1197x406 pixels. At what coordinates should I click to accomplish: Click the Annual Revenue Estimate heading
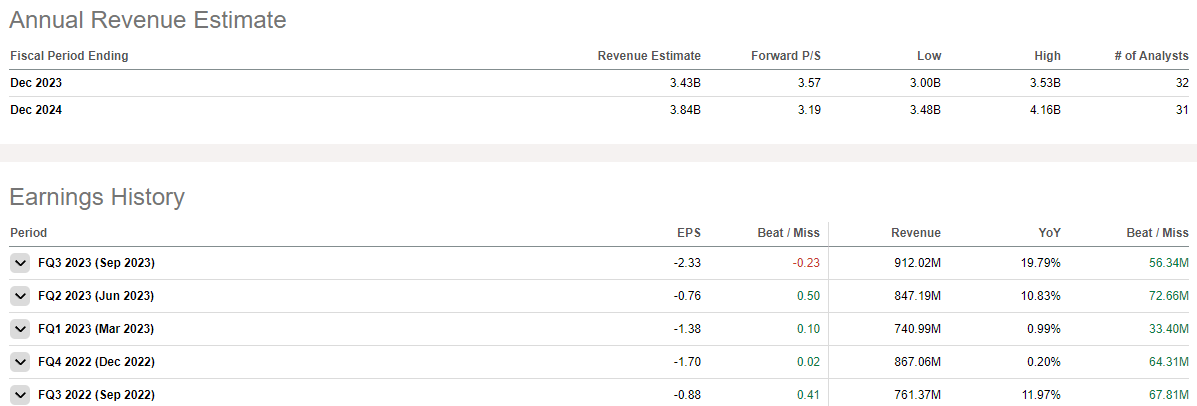[147, 19]
